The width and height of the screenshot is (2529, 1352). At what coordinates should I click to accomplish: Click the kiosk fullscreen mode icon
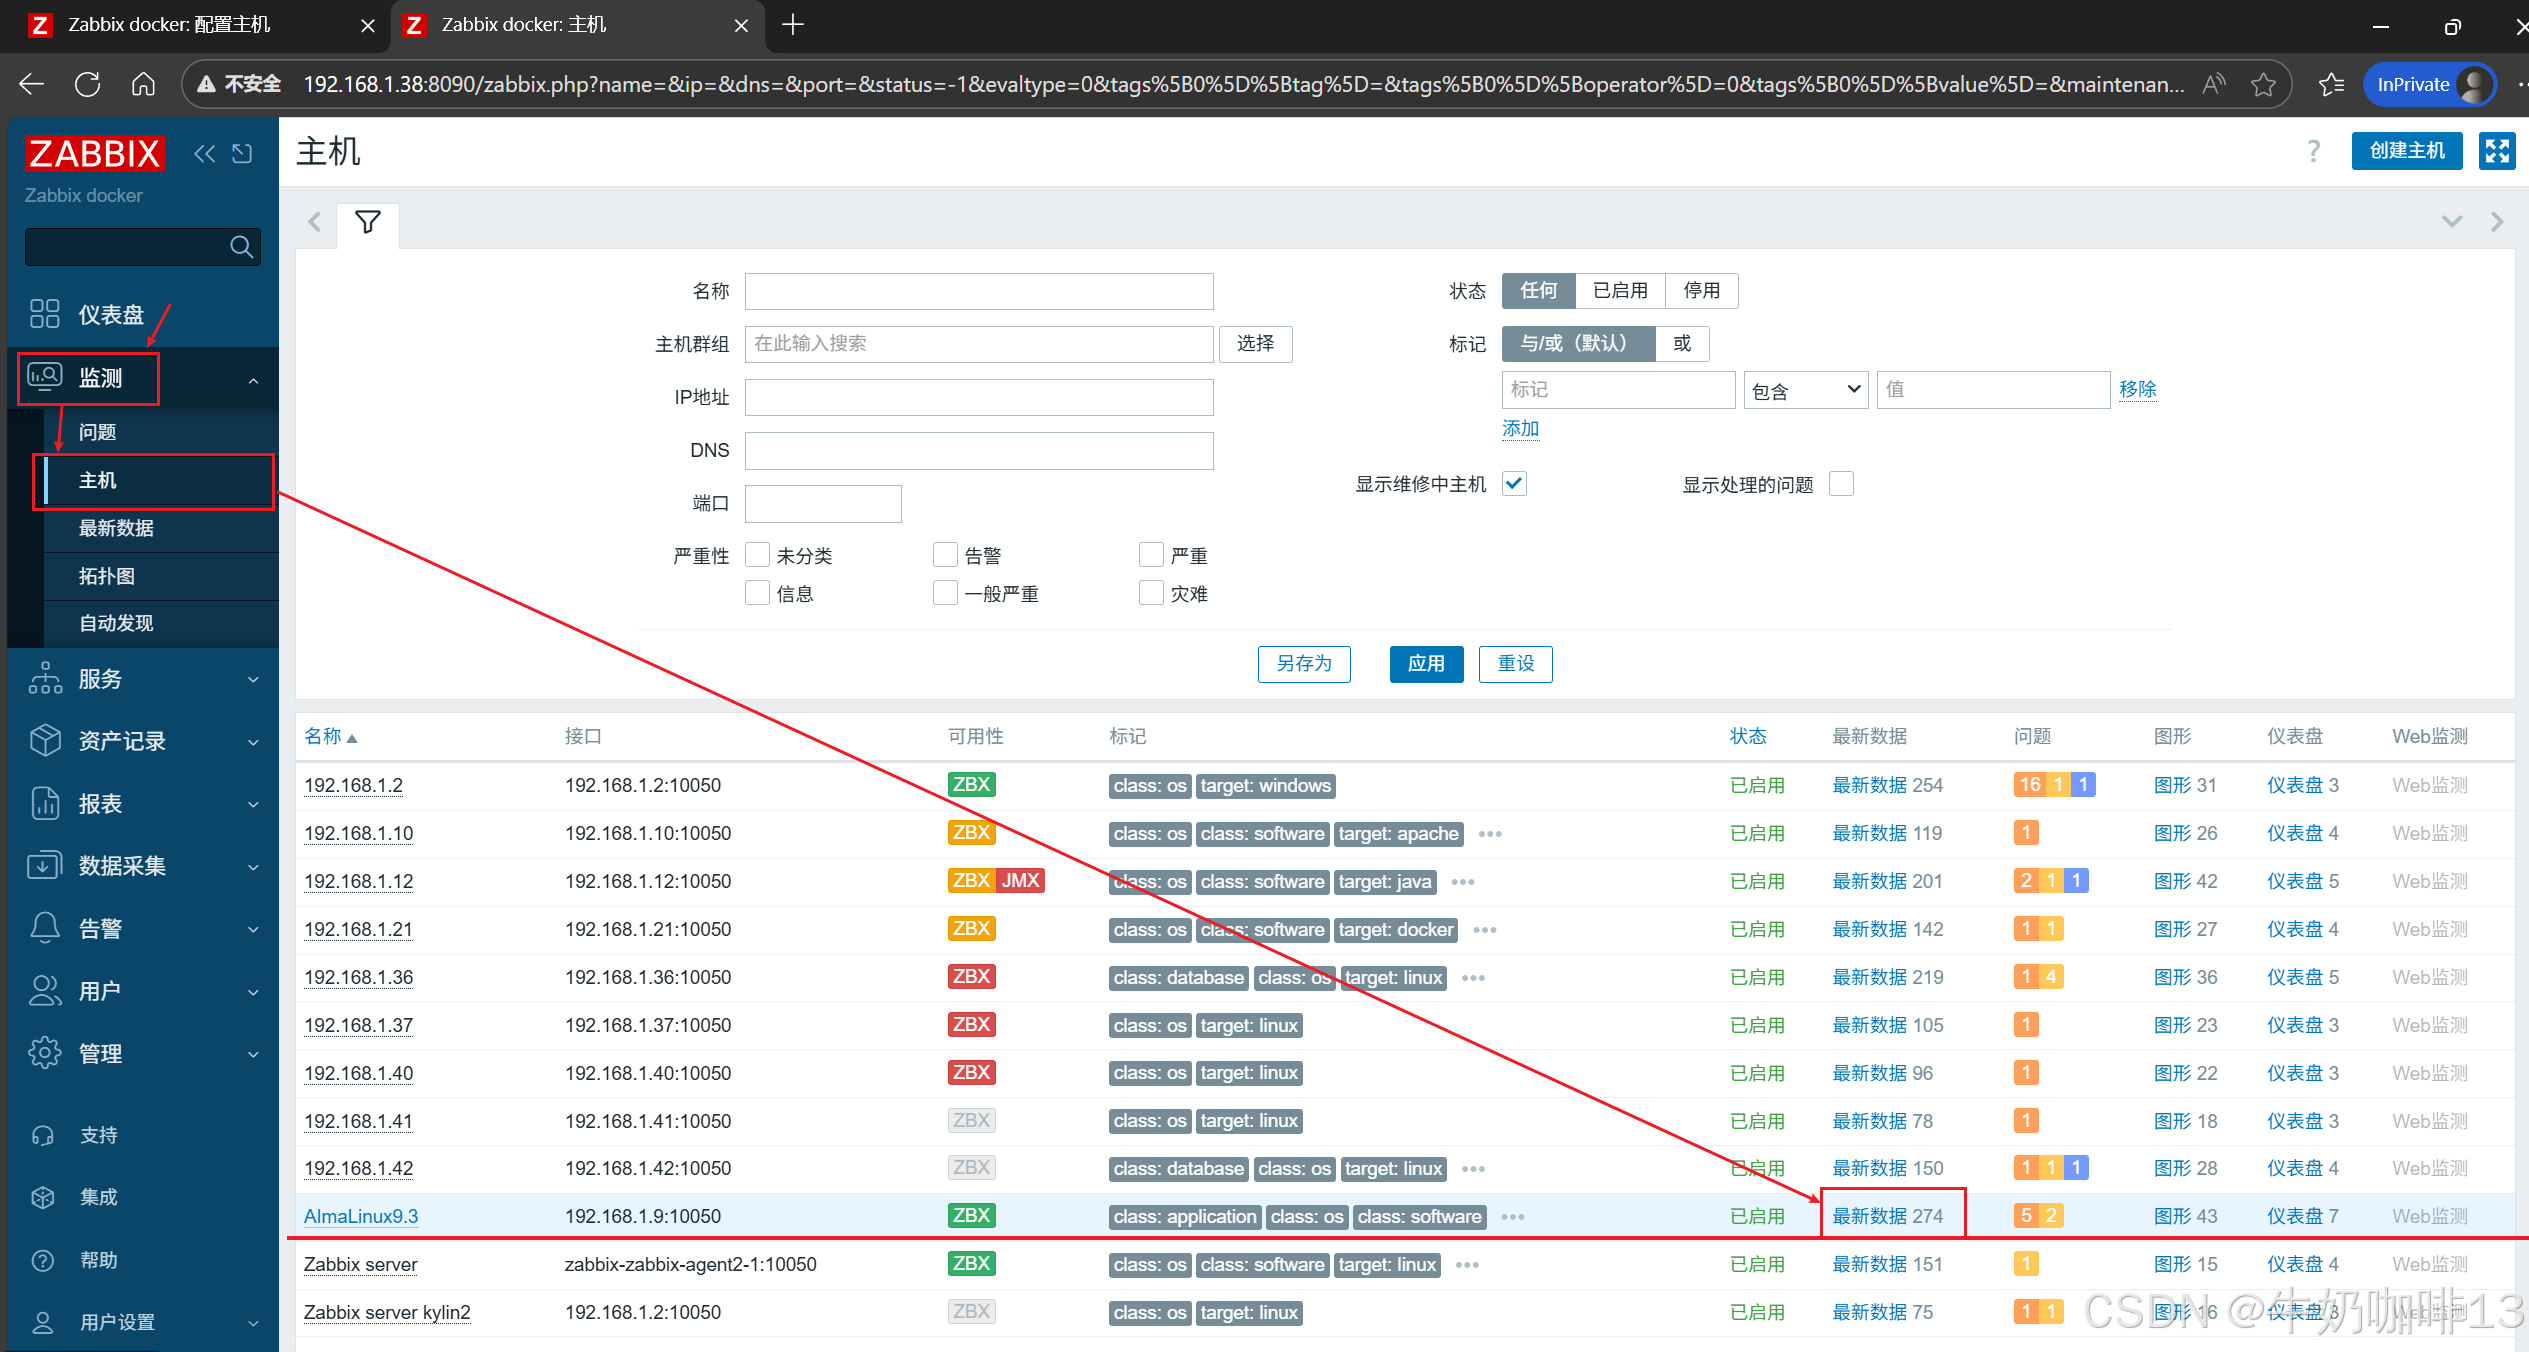tap(2496, 151)
